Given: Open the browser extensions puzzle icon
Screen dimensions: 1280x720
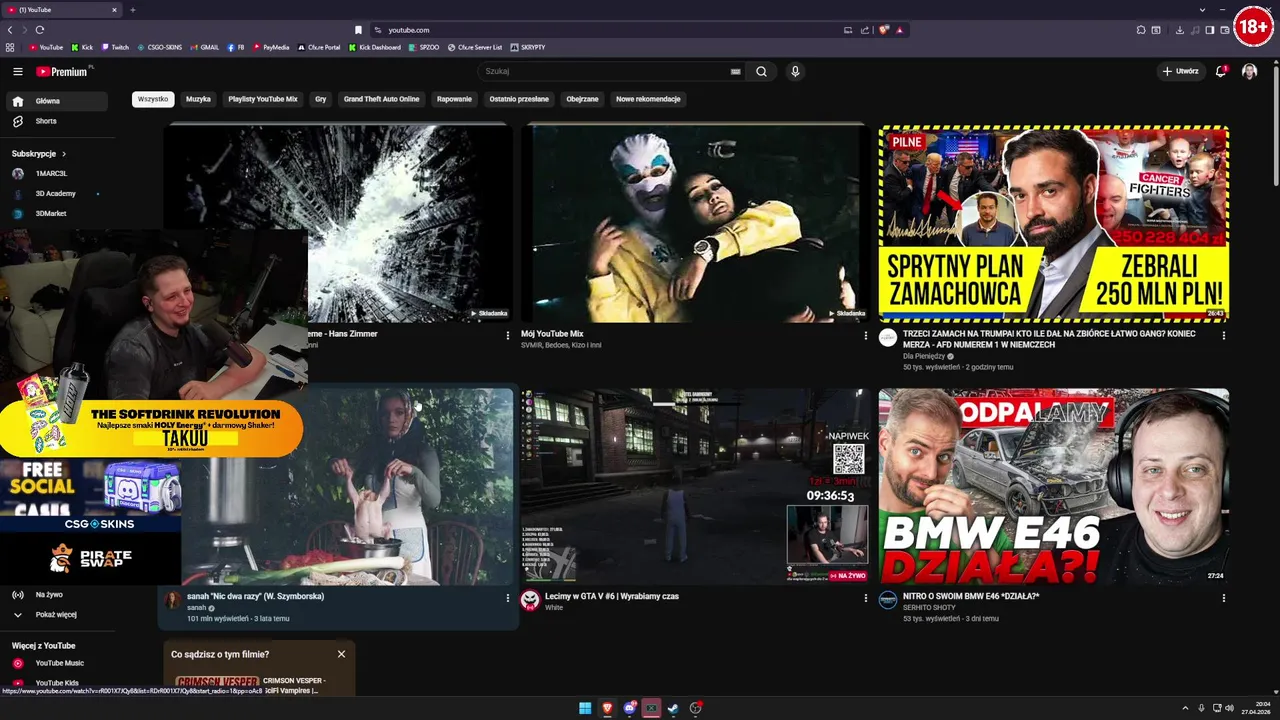Looking at the screenshot, I should point(1141,30).
